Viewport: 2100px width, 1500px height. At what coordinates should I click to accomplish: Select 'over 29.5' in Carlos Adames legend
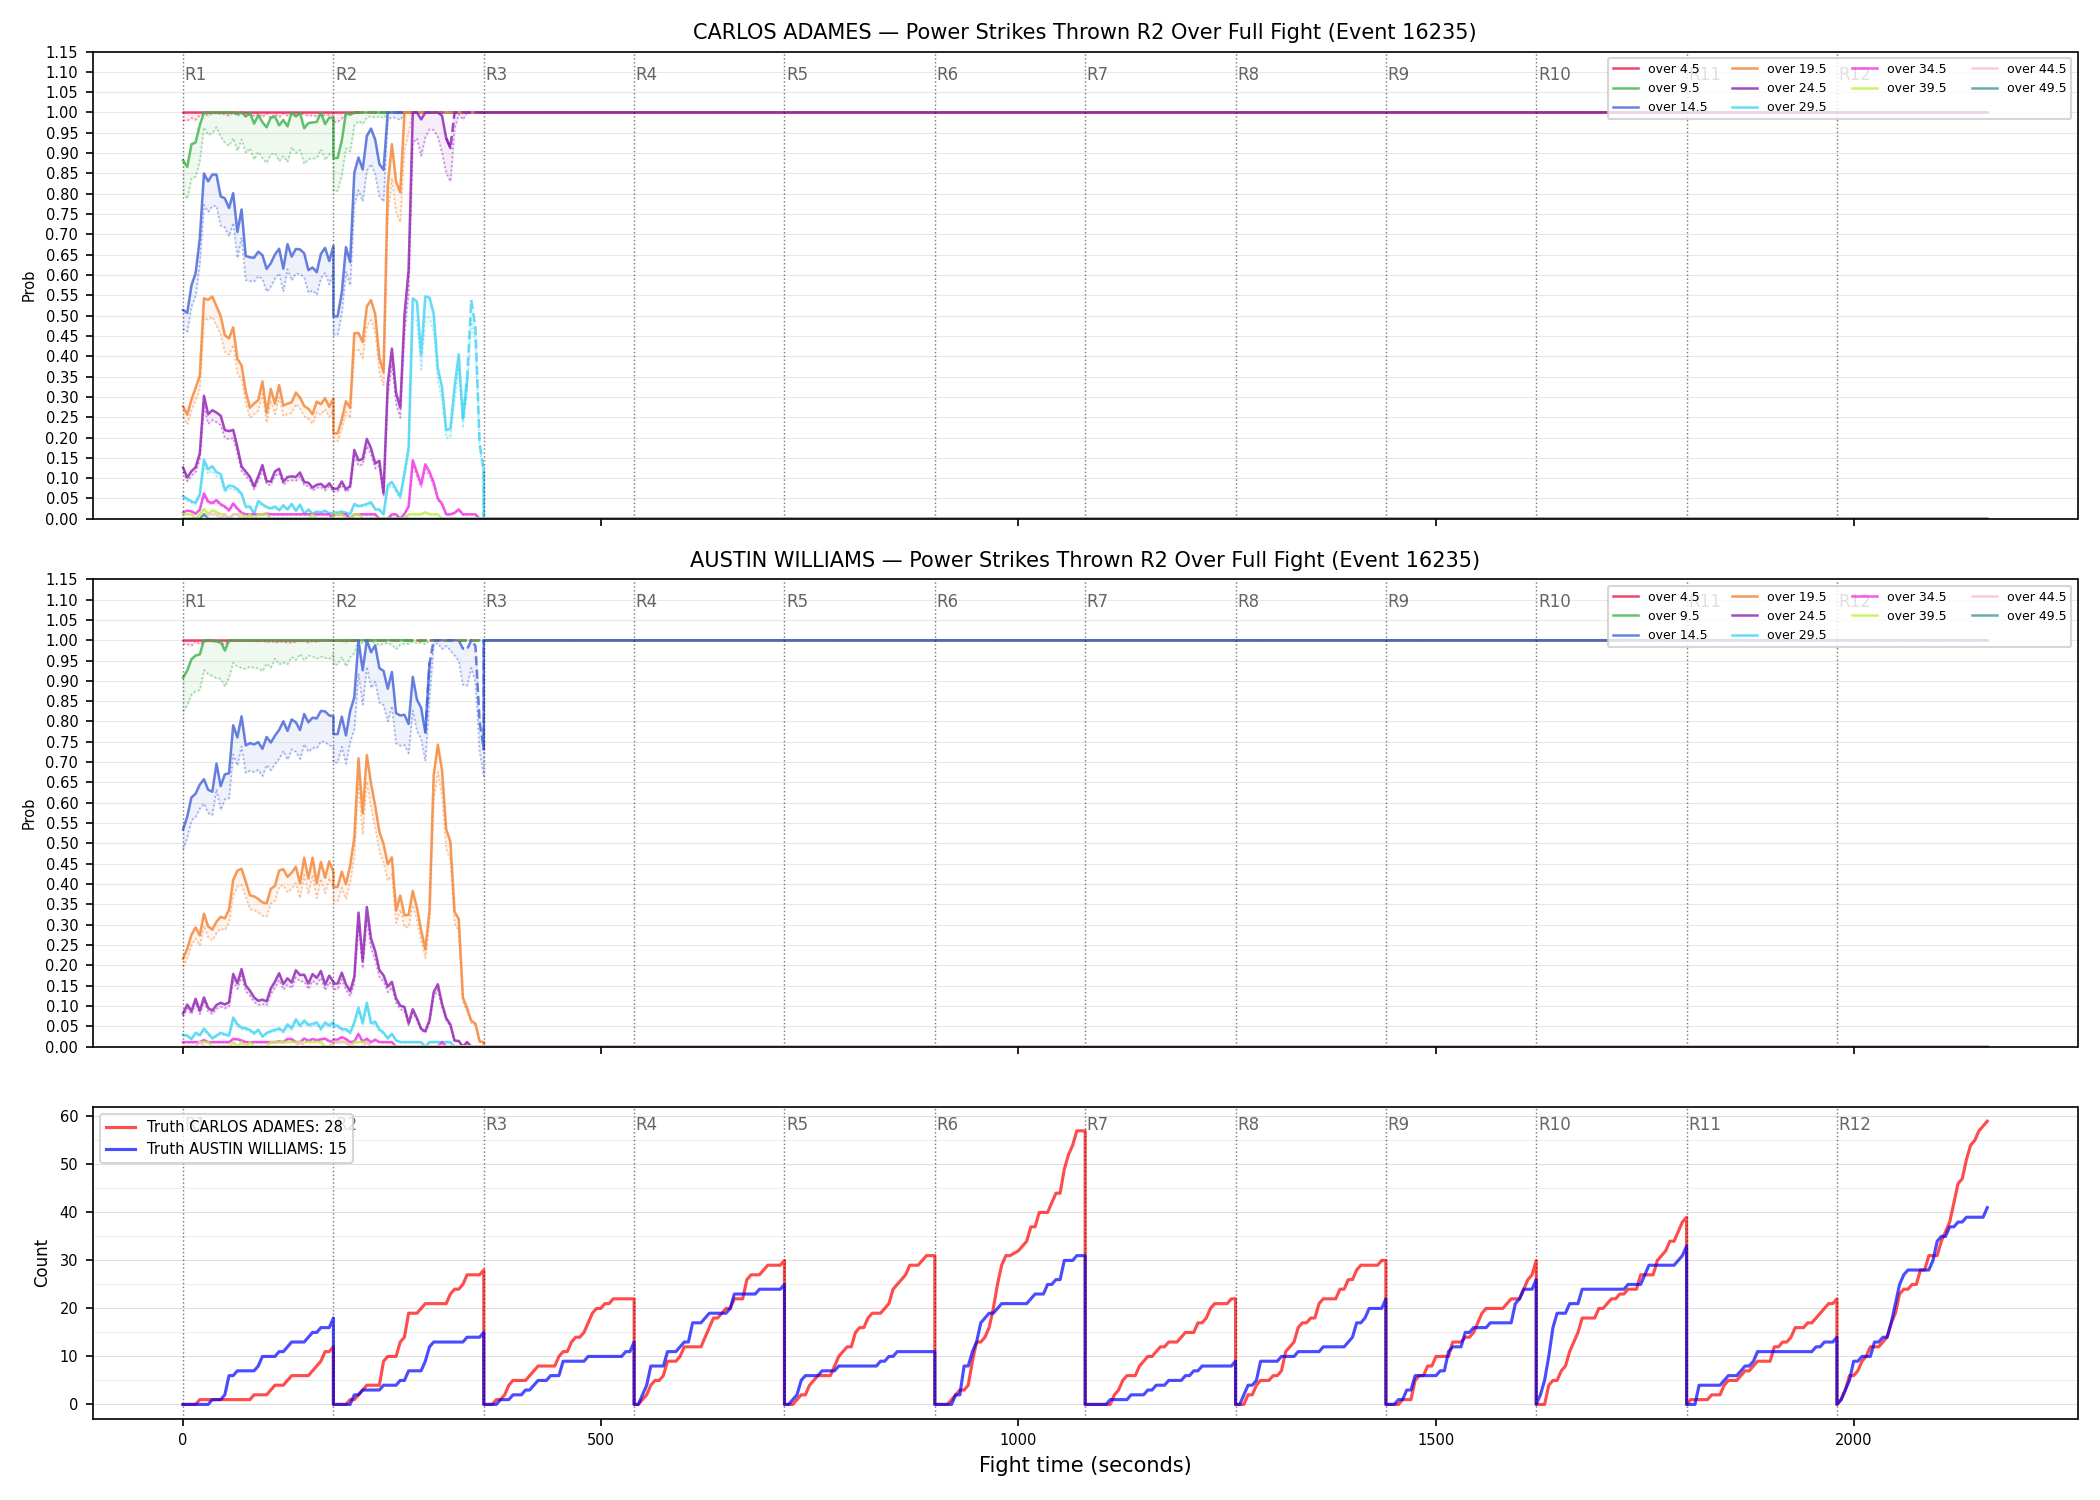coord(1779,107)
